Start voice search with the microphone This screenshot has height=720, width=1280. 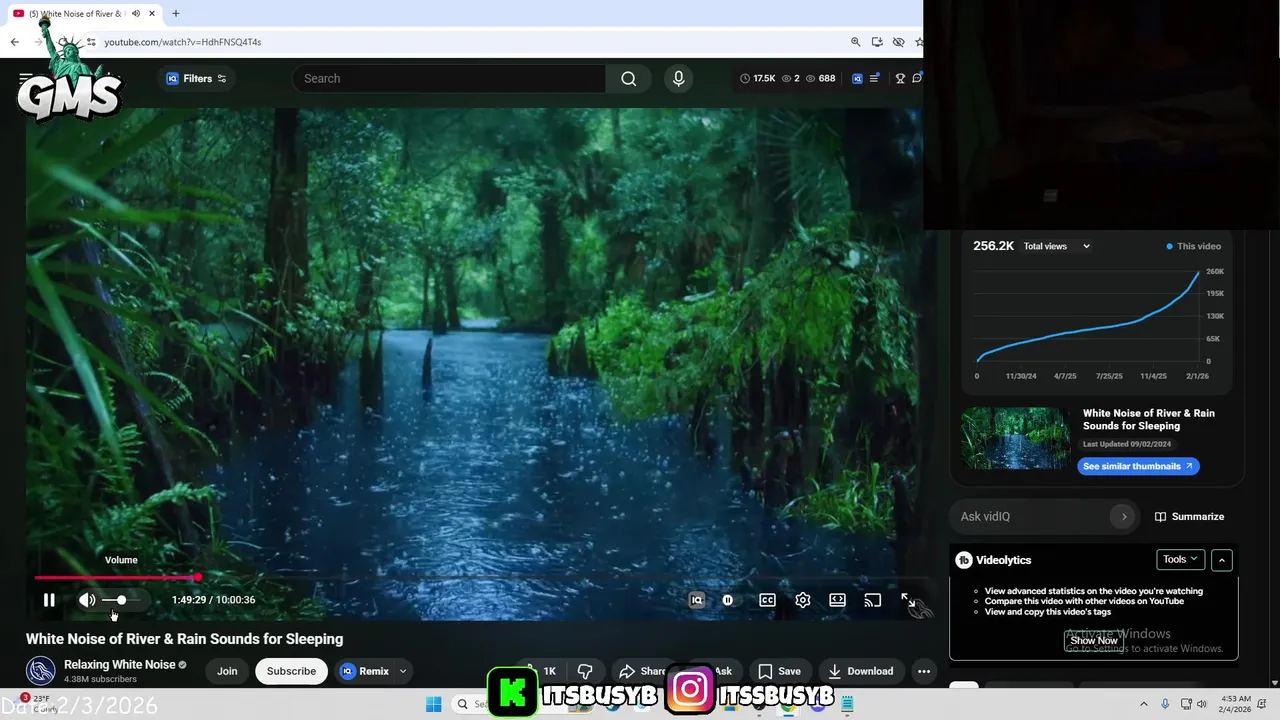coord(679,78)
